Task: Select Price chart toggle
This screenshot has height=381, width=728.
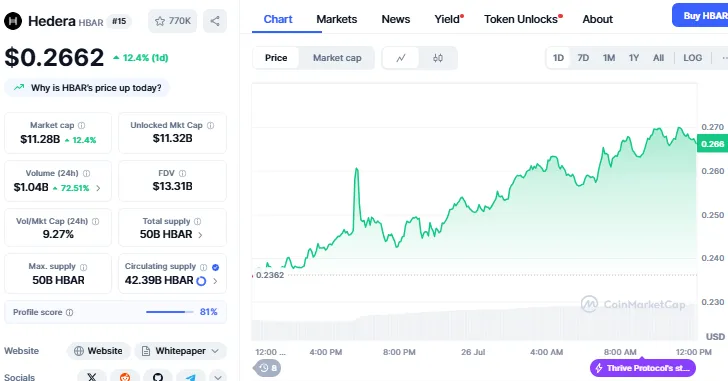Action: [x=276, y=58]
